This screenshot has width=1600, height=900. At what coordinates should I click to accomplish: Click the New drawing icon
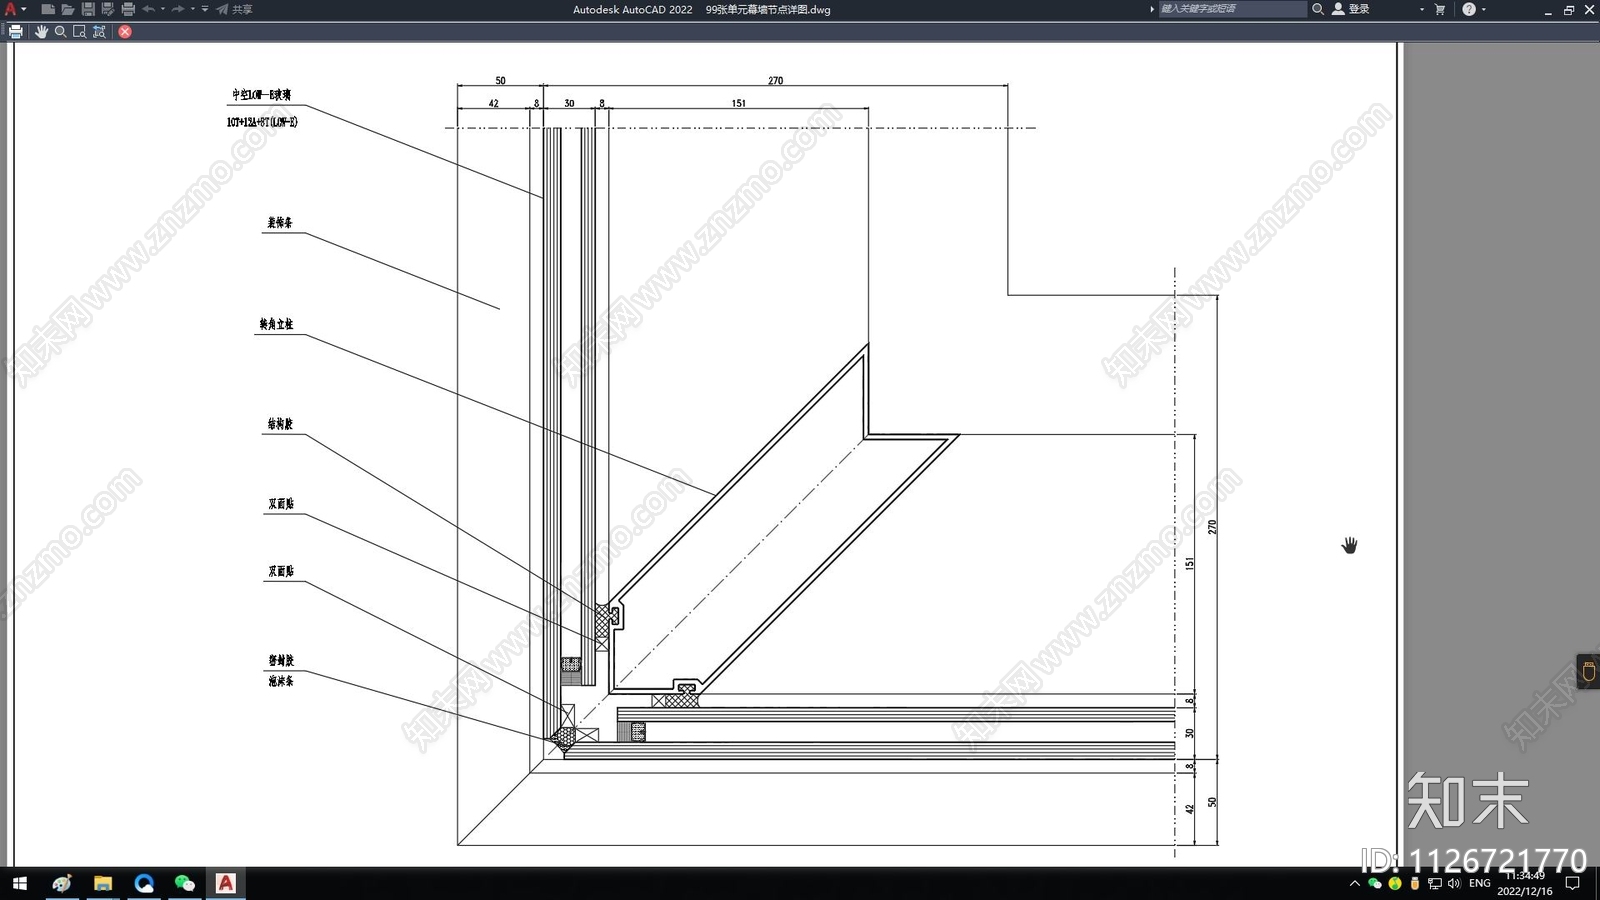click(x=47, y=9)
